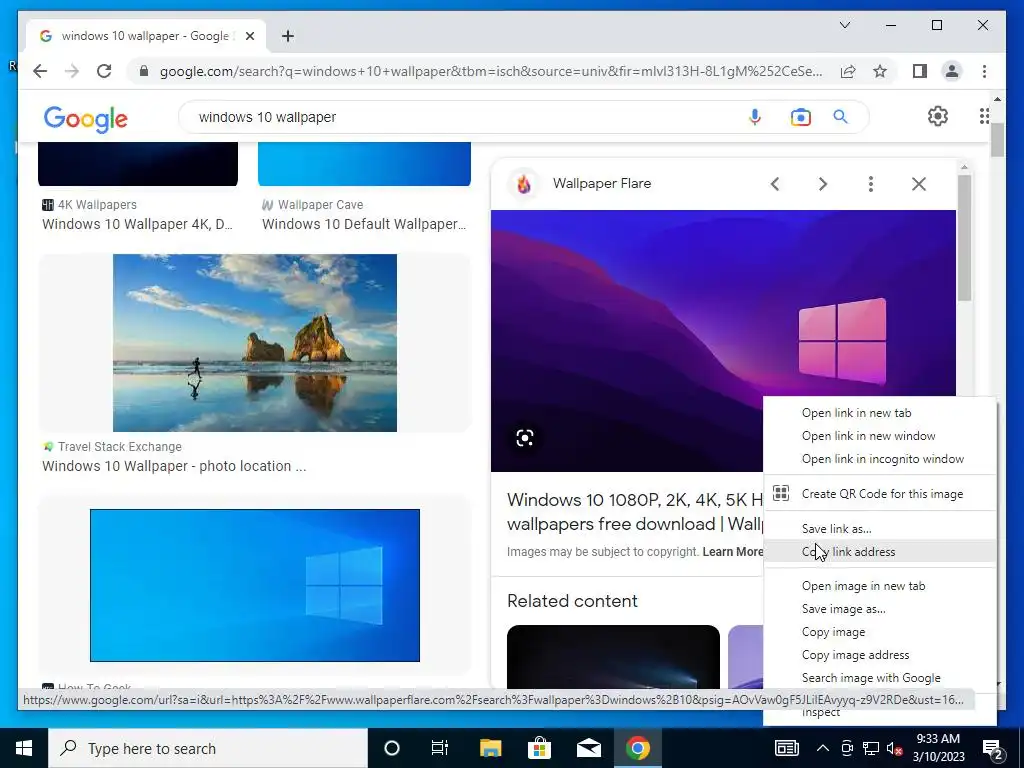
Task: Click the taskbar search box
Action: point(208,748)
